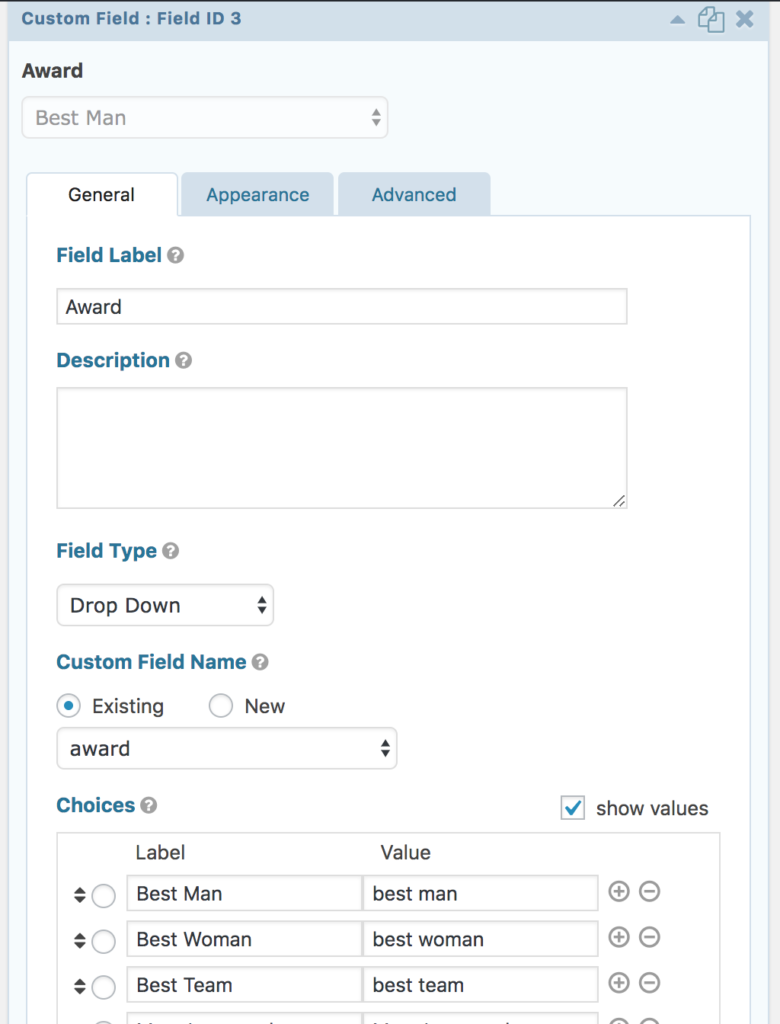Open Choices help tooltip icon
780x1024 pixels.
[x=149, y=805]
